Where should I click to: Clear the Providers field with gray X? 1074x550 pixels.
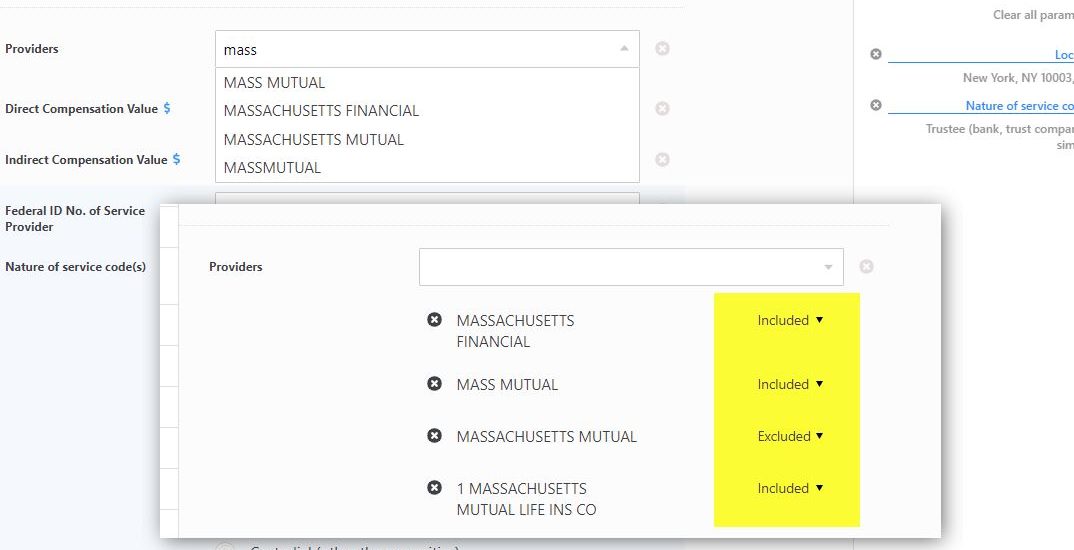(662, 49)
